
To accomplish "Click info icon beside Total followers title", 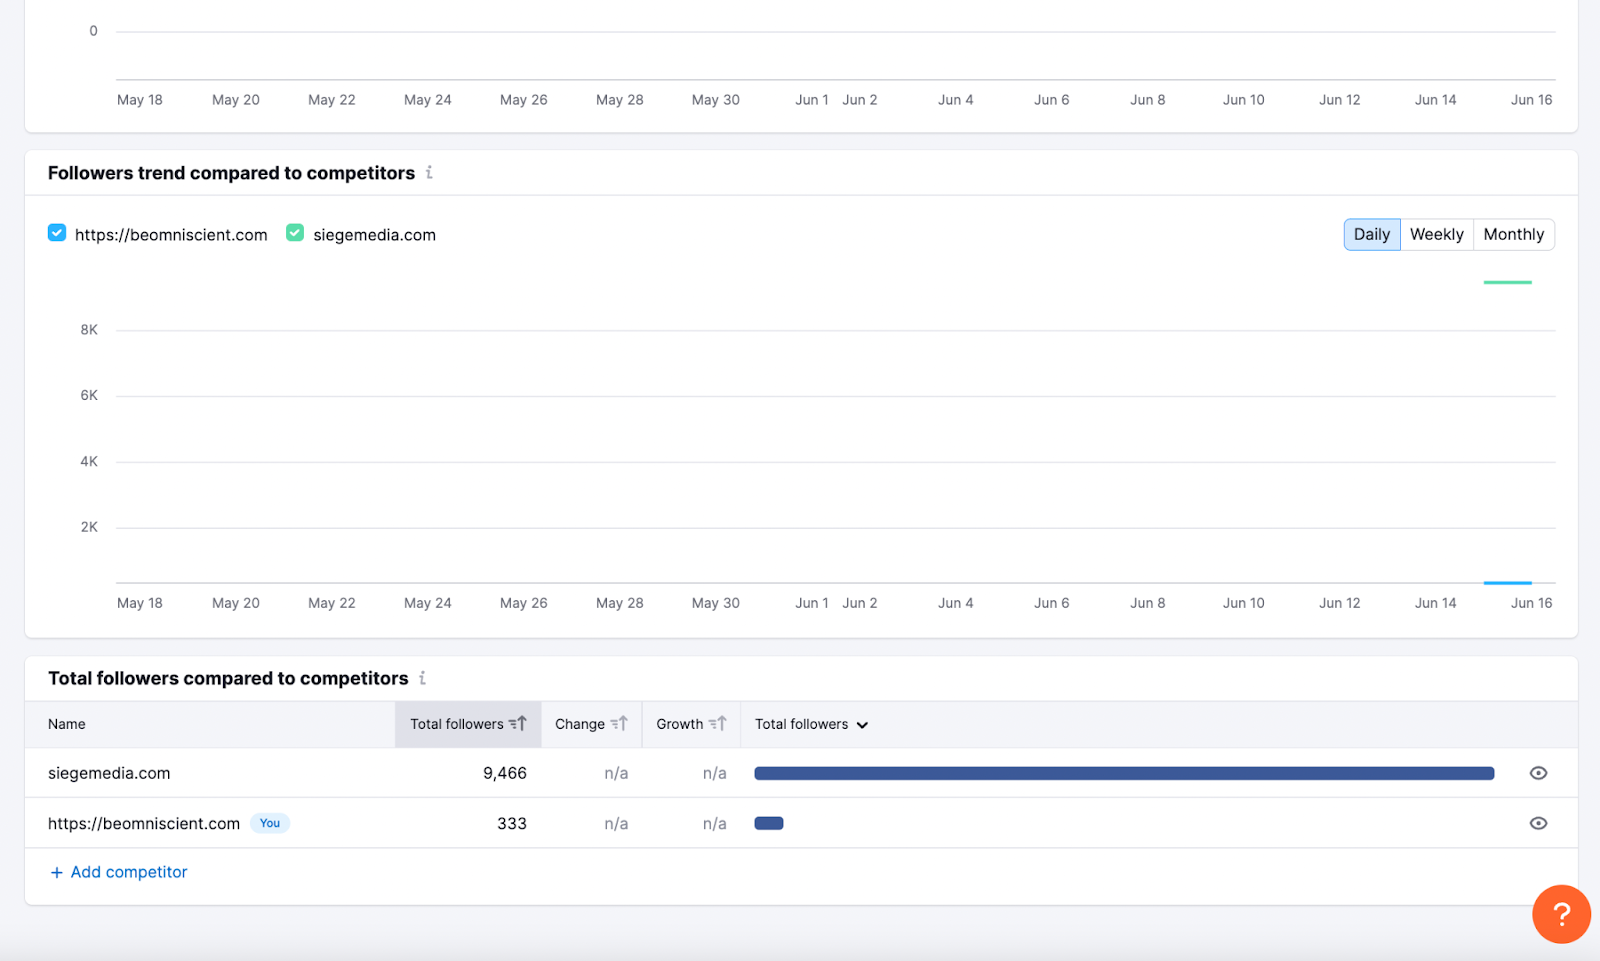I will (x=423, y=678).
